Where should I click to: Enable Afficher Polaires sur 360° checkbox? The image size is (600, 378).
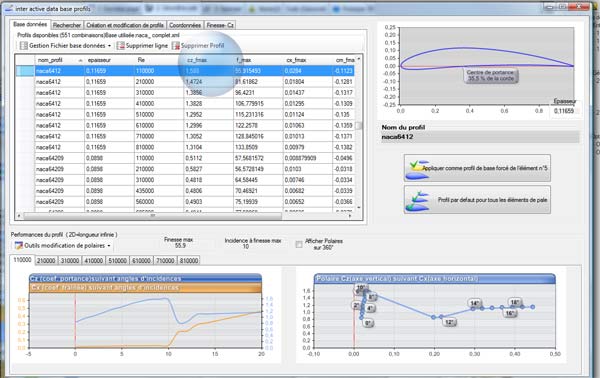pyautogui.click(x=299, y=244)
